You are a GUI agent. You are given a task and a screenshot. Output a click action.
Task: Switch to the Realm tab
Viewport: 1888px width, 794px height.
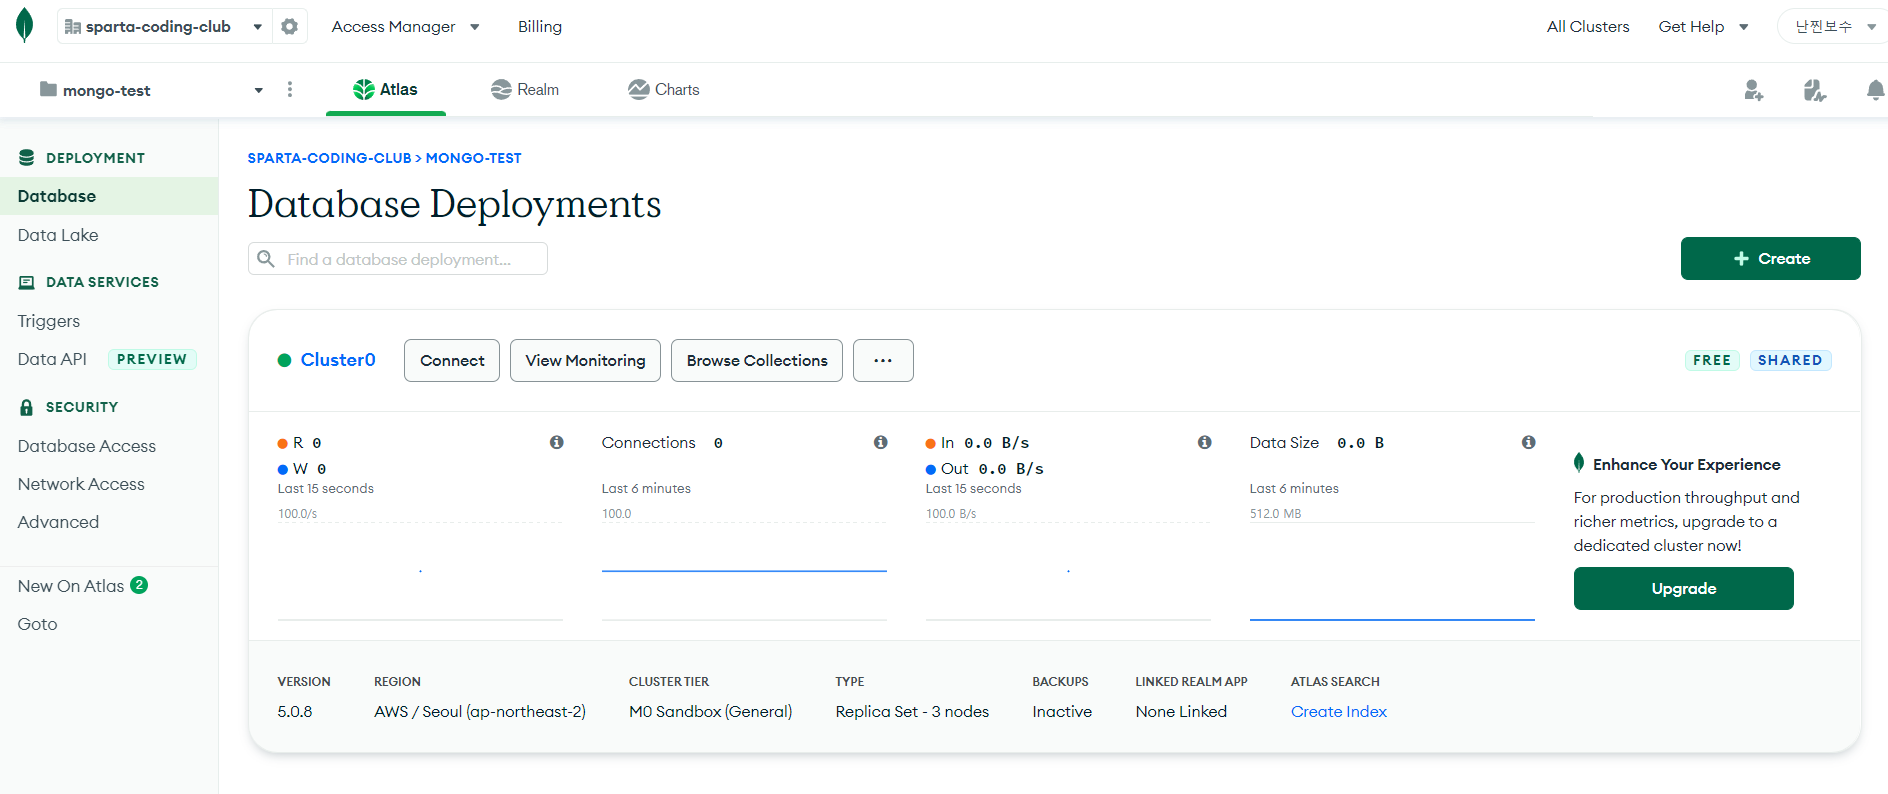point(525,90)
